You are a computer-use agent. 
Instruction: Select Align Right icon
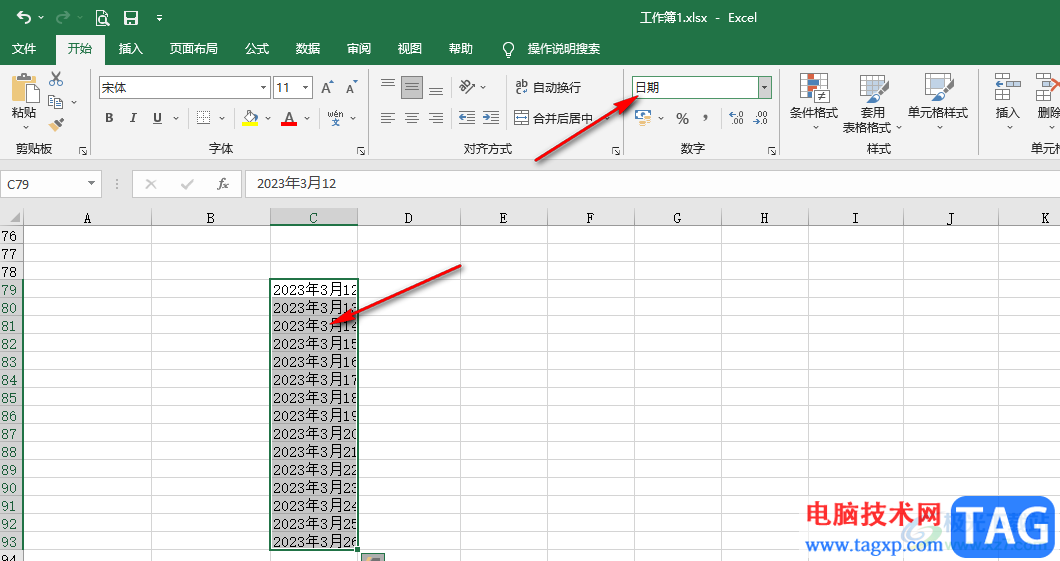(x=436, y=118)
